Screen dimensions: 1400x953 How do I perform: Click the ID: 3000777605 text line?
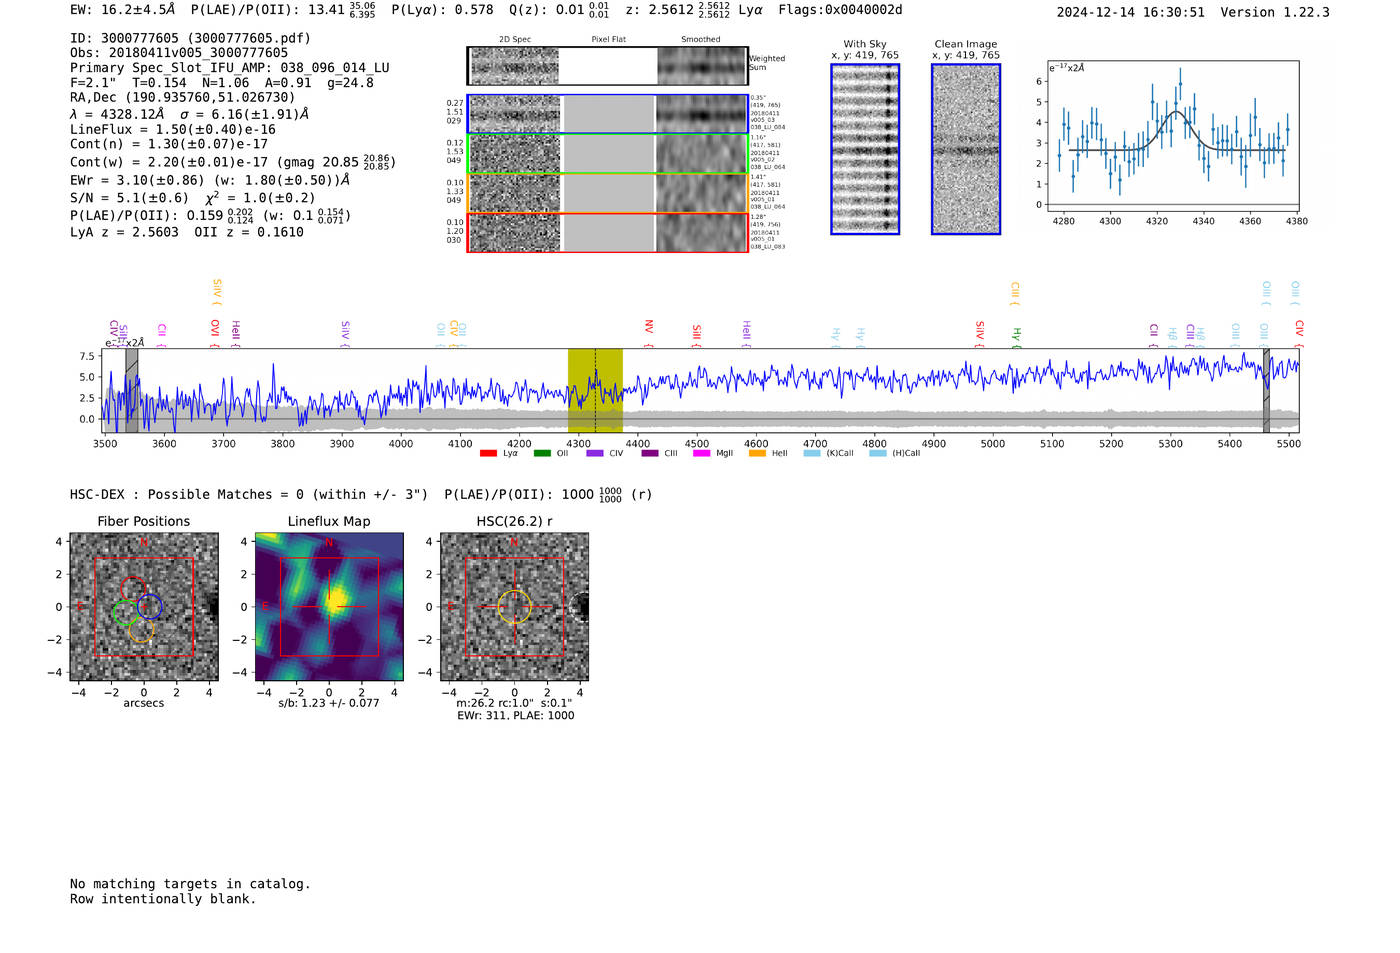coord(191,38)
